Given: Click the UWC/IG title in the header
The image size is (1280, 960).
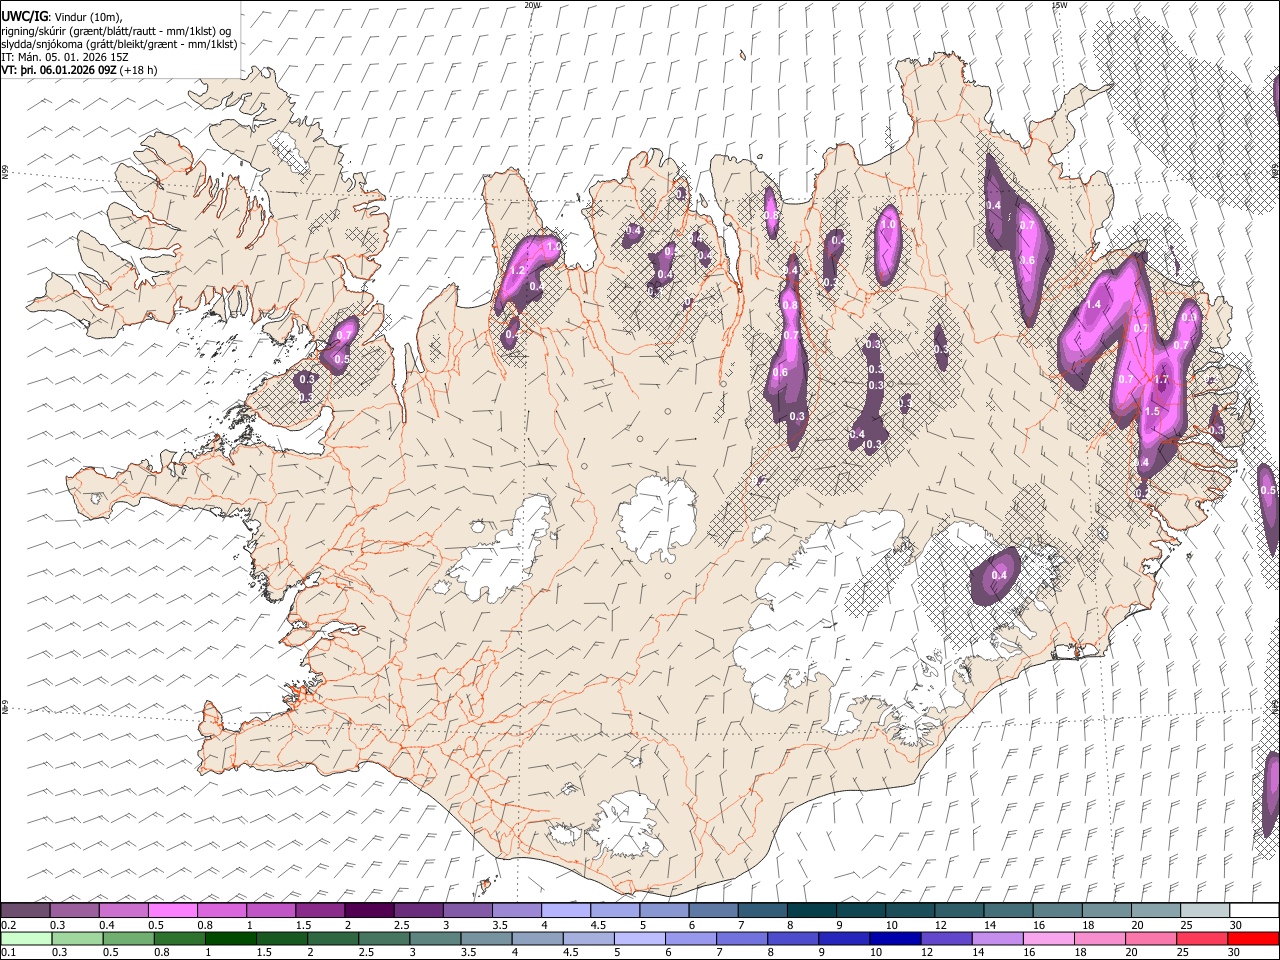Looking at the screenshot, I should tap(23, 17).
